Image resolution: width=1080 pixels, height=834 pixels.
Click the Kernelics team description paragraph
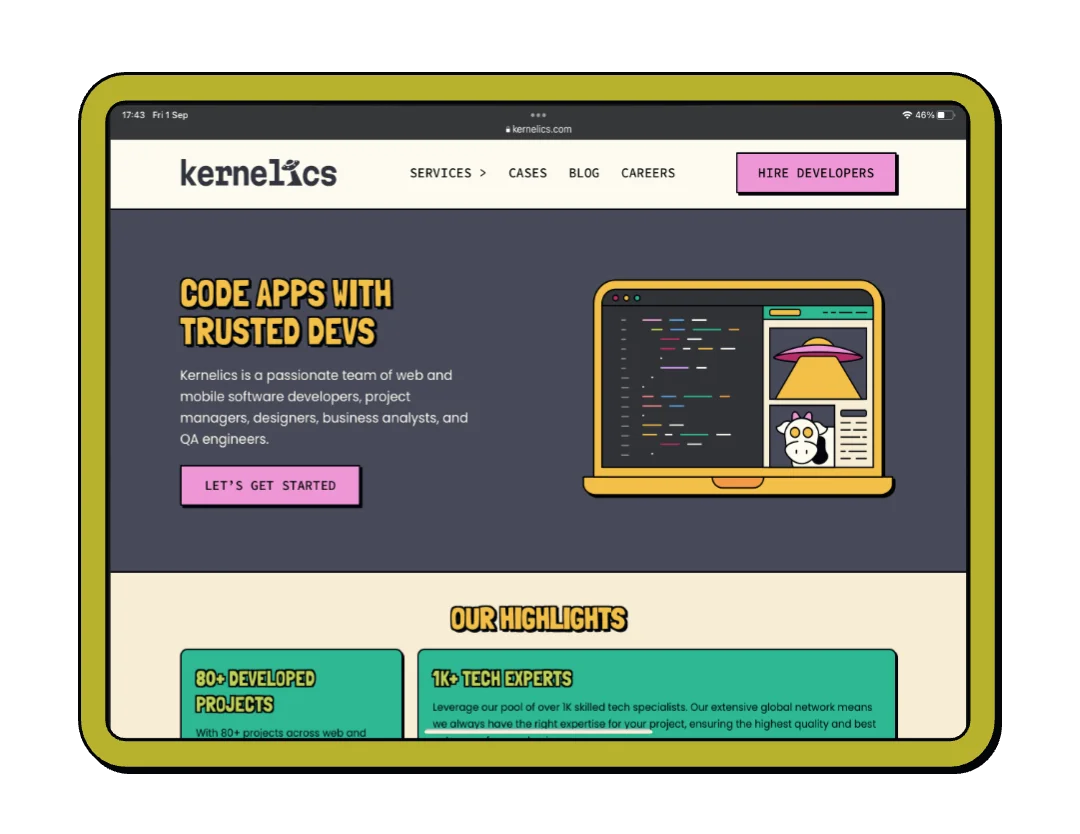pos(324,407)
